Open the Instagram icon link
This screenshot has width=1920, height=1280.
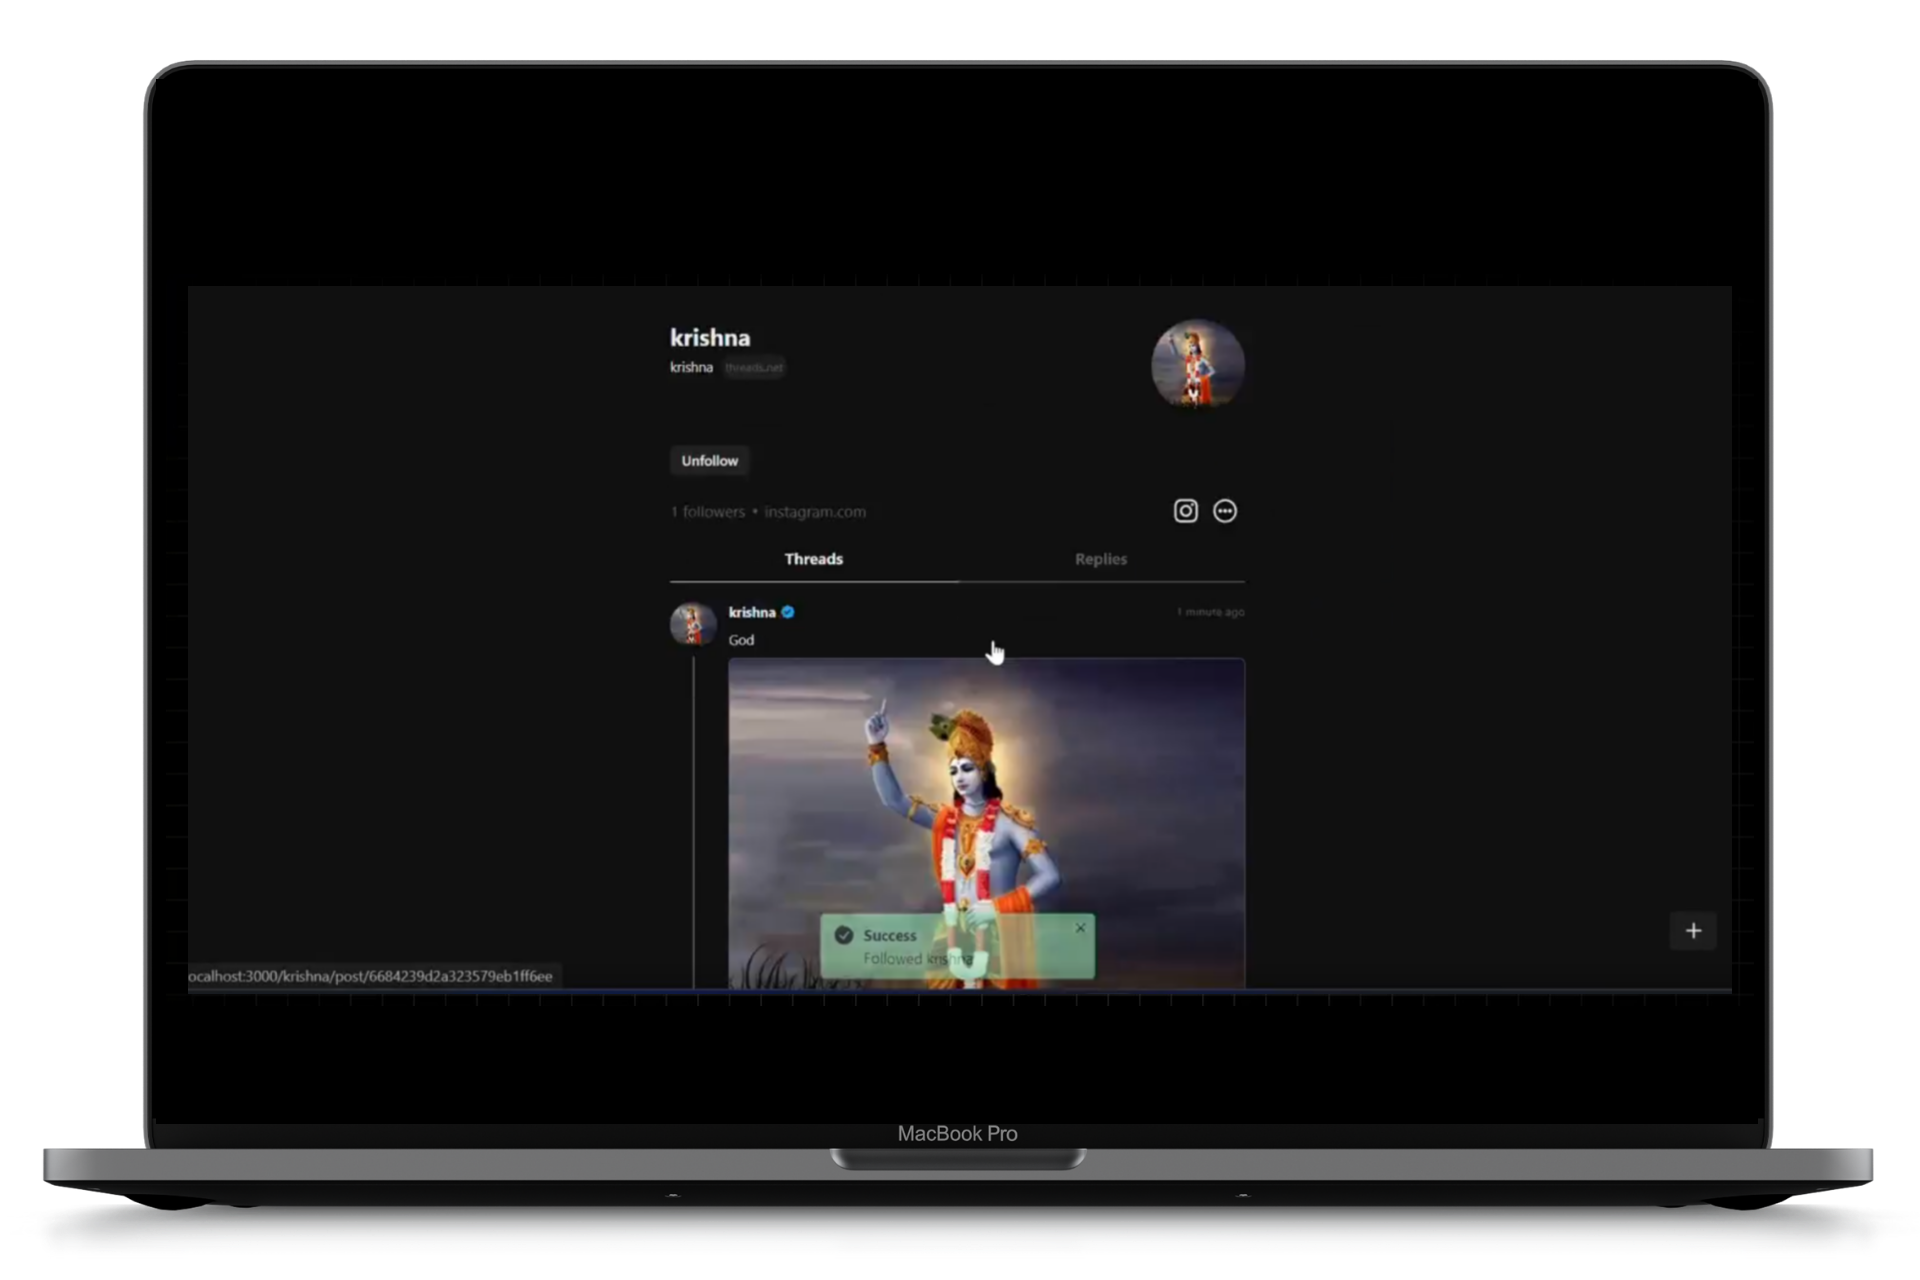pyautogui.click(x=1185, y=511)
